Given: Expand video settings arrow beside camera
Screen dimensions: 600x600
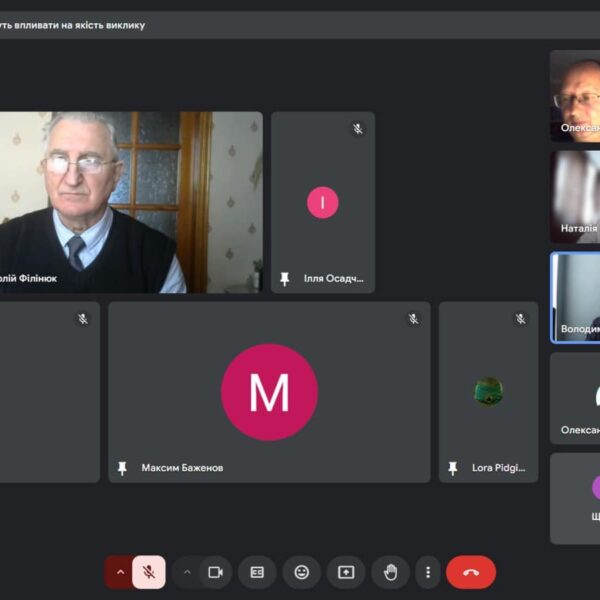Looking at the screenshot, I should [186, 572].
